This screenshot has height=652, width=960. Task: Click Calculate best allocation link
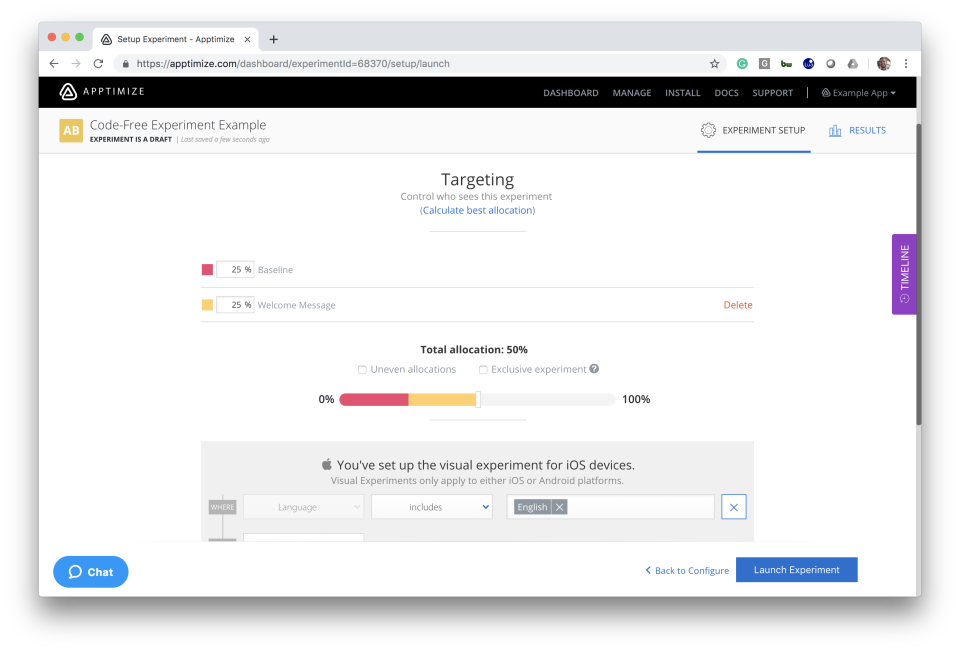pyautogui.click(x=478, y=210)
